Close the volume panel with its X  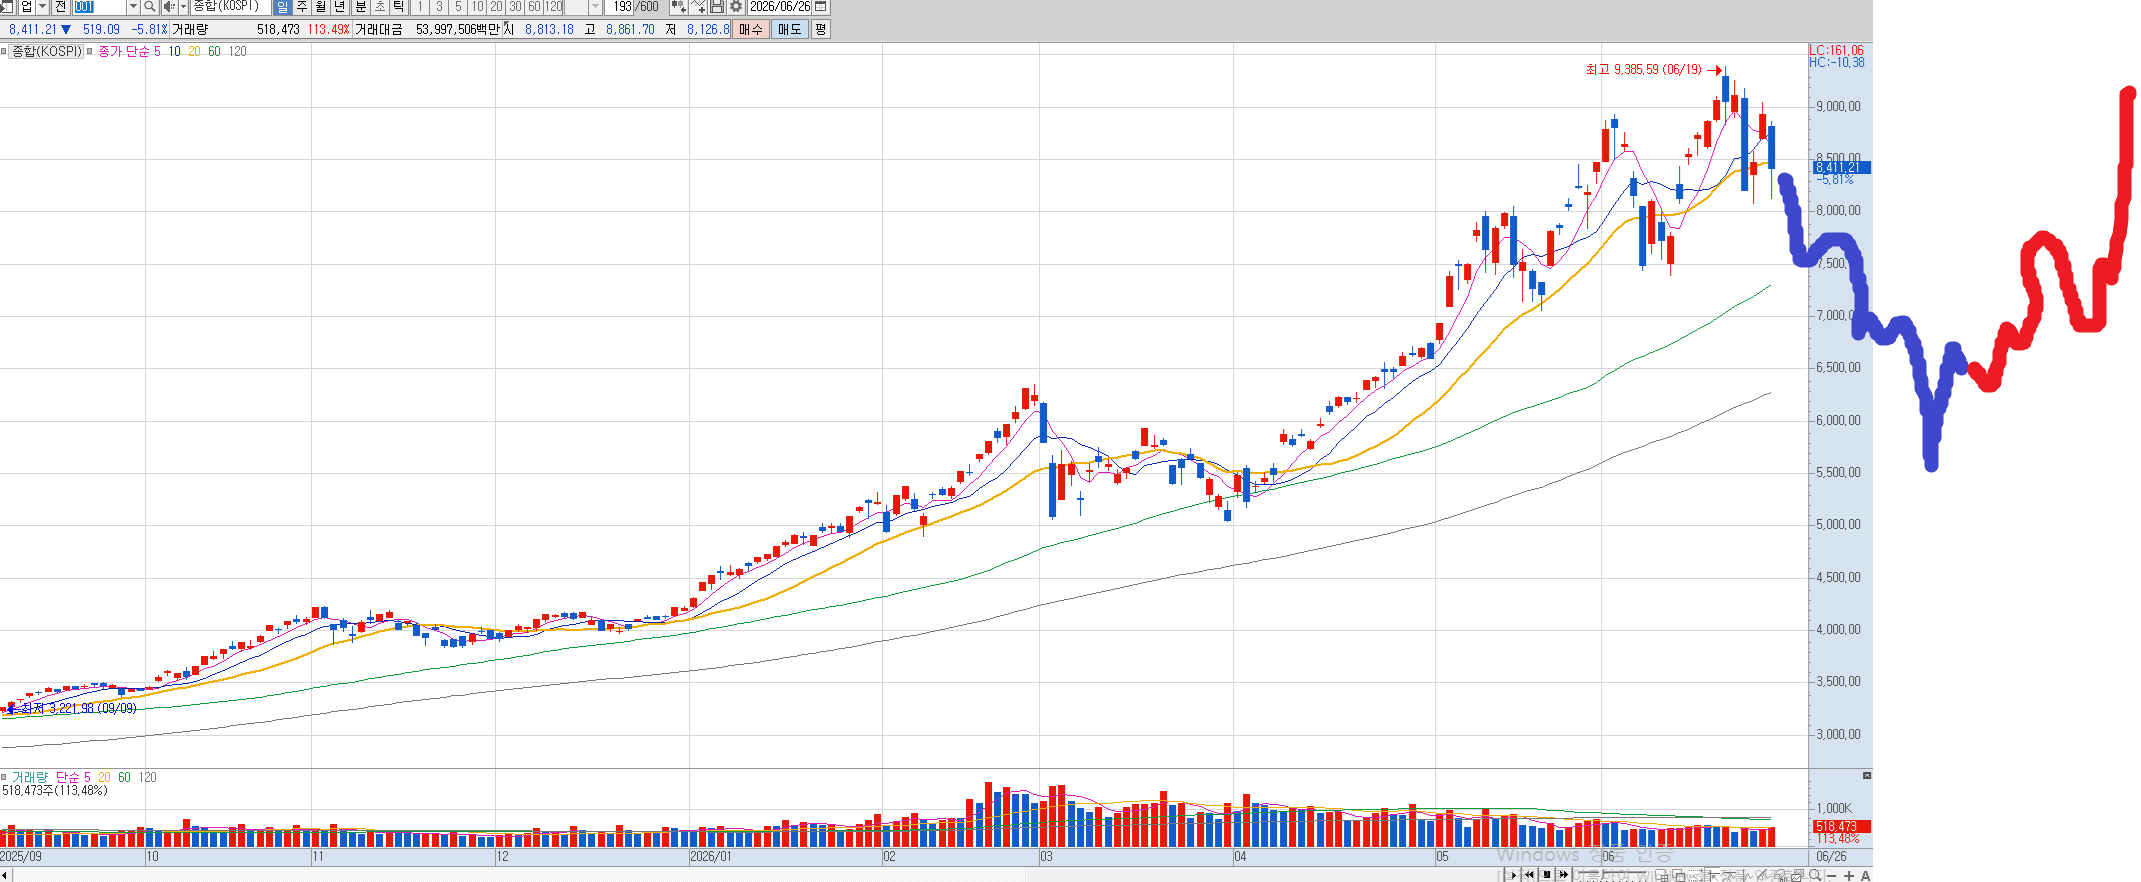click(x=1866, y=775)
